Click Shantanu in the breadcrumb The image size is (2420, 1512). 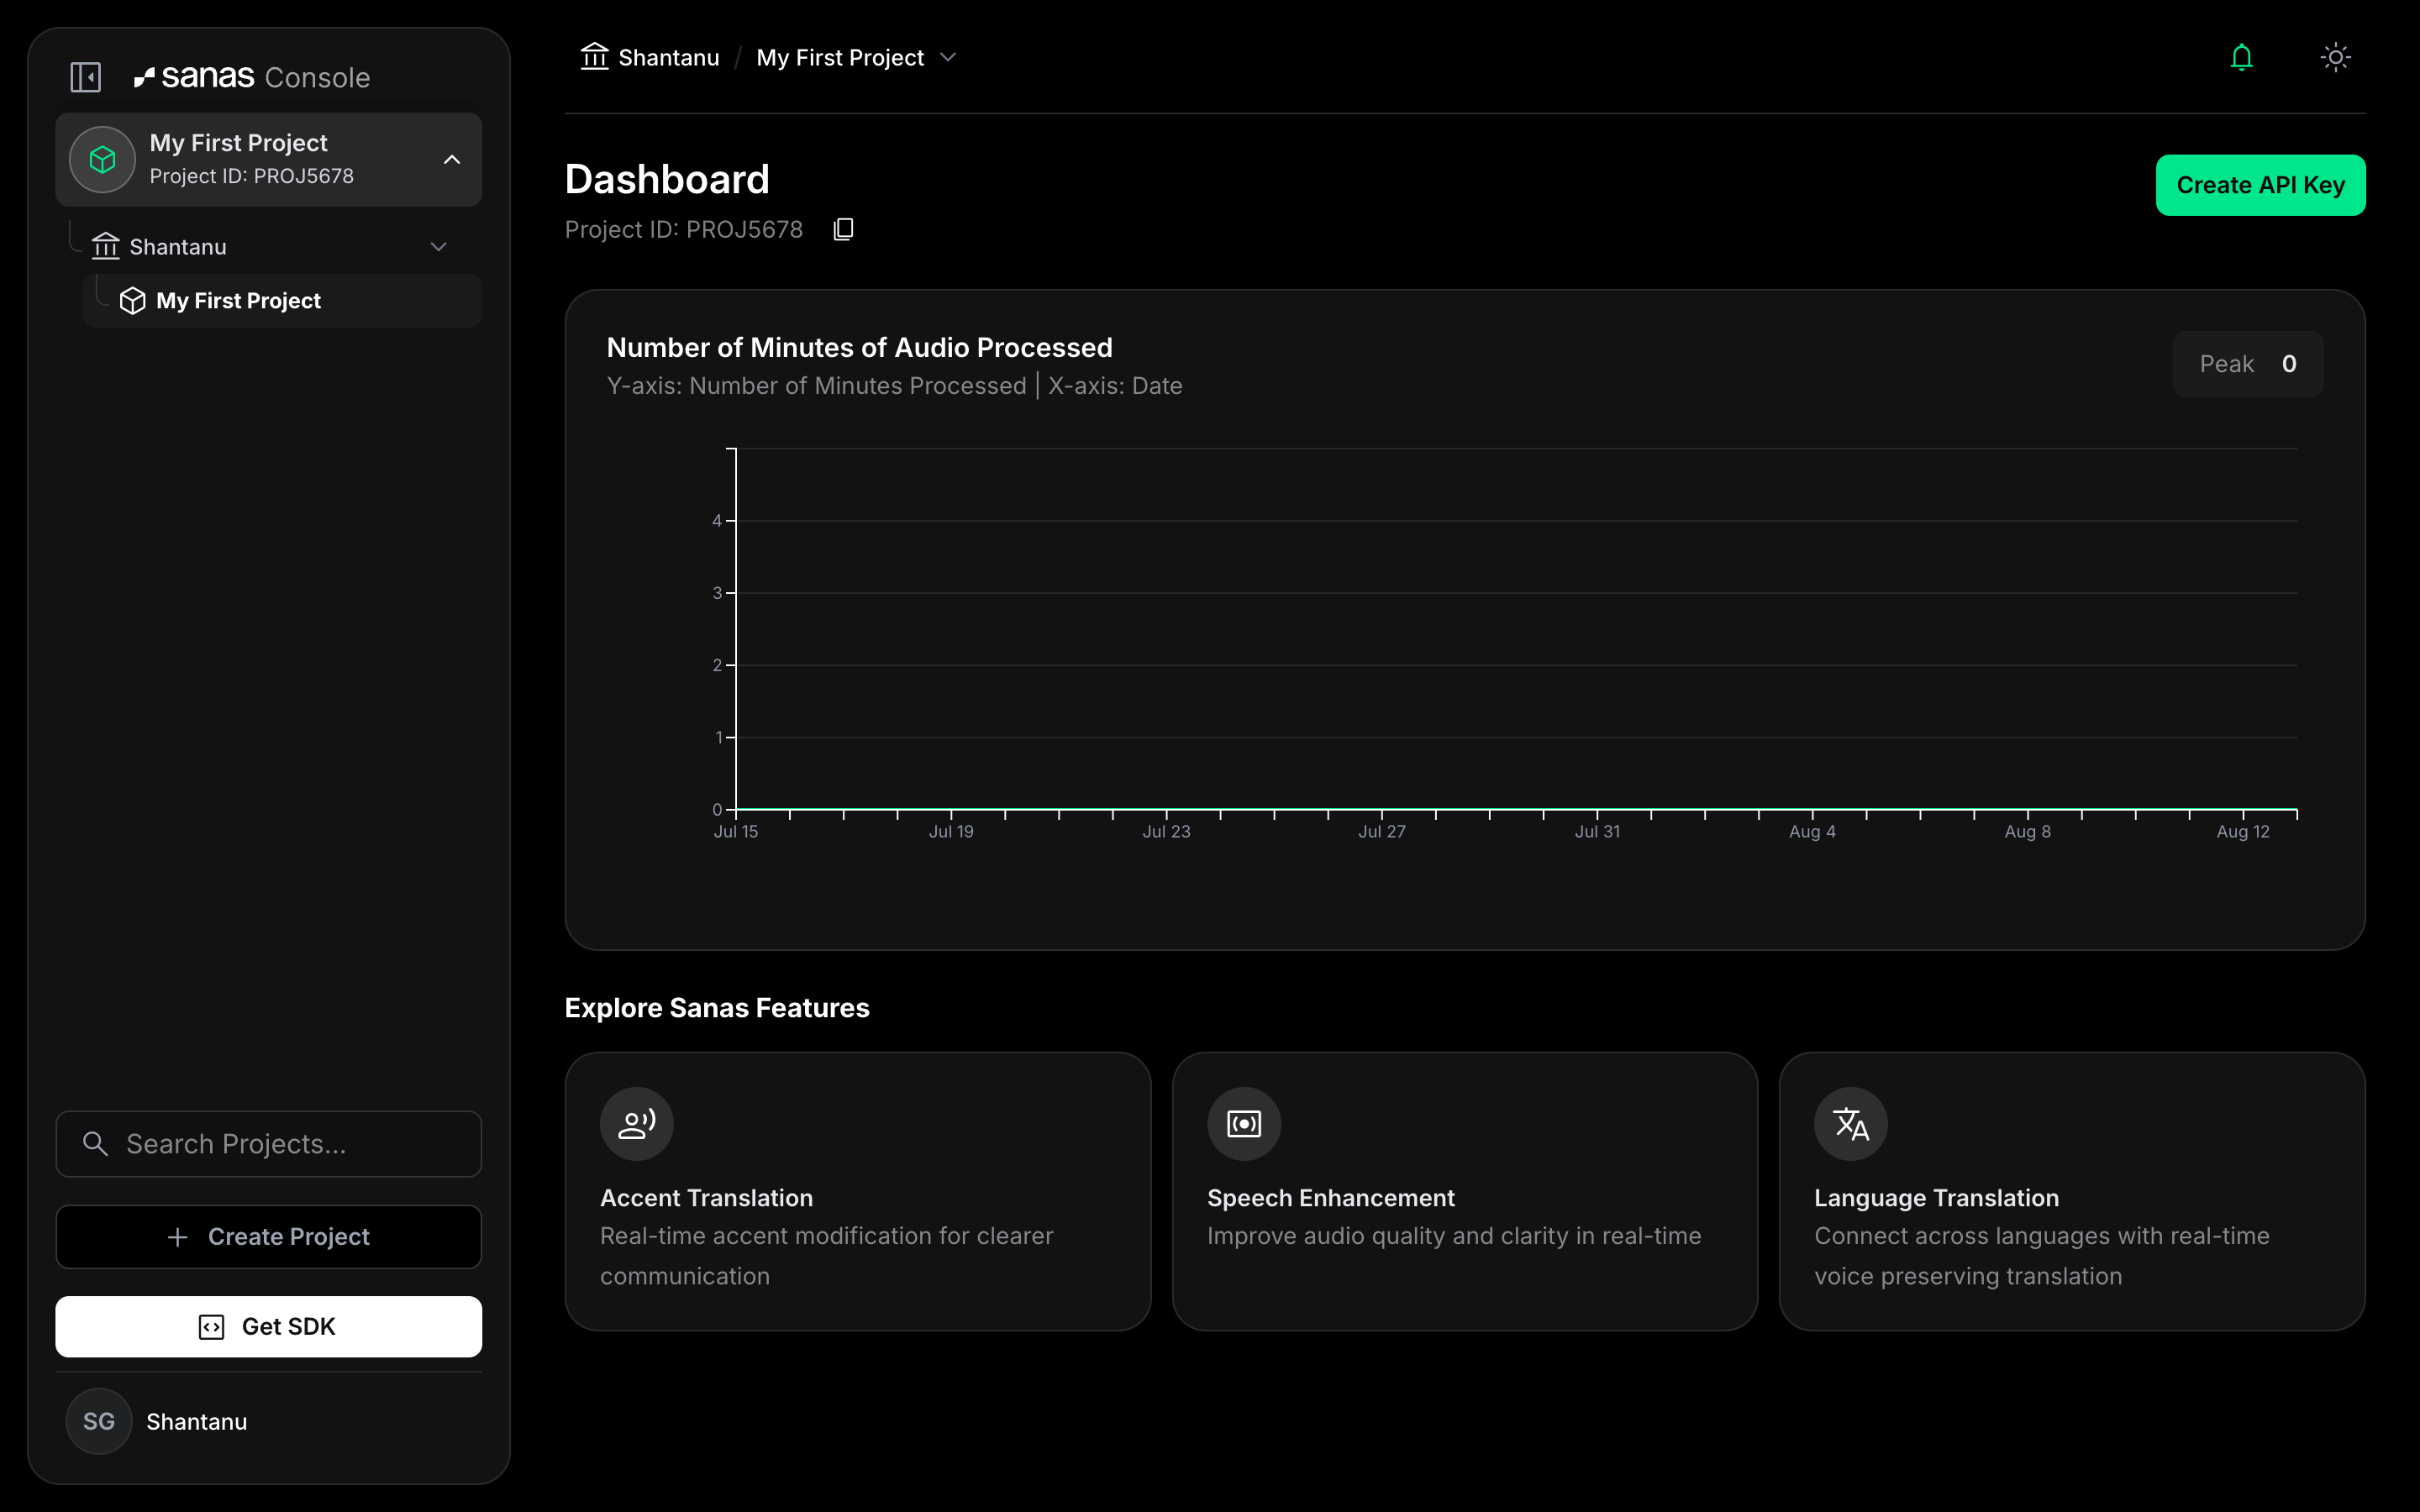[x=669, y=58]
